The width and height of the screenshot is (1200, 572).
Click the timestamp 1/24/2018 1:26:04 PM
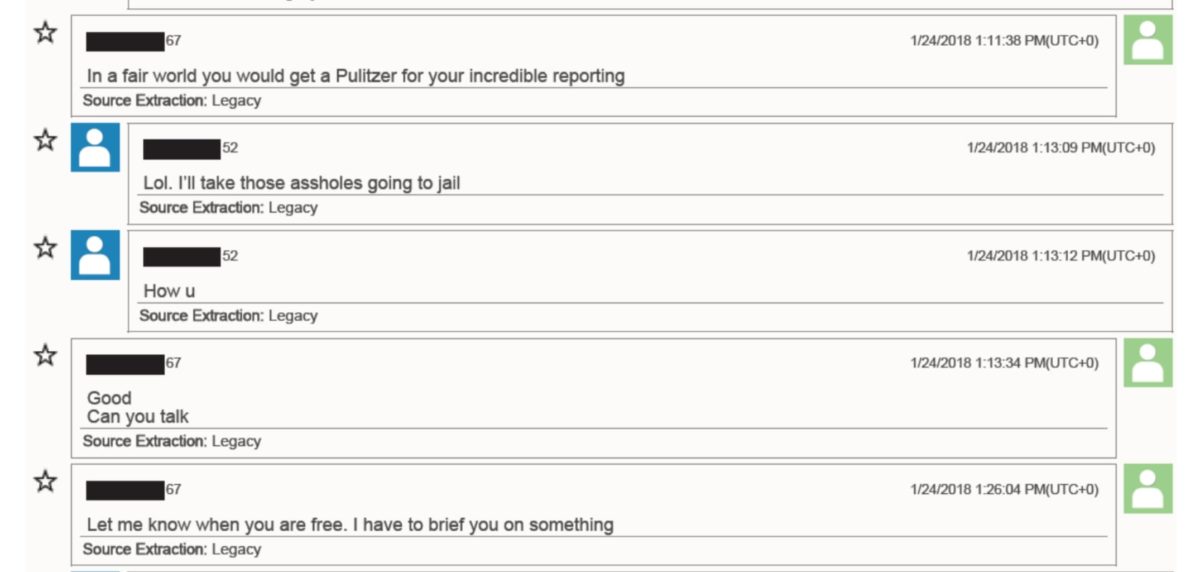coord(1004,490)
